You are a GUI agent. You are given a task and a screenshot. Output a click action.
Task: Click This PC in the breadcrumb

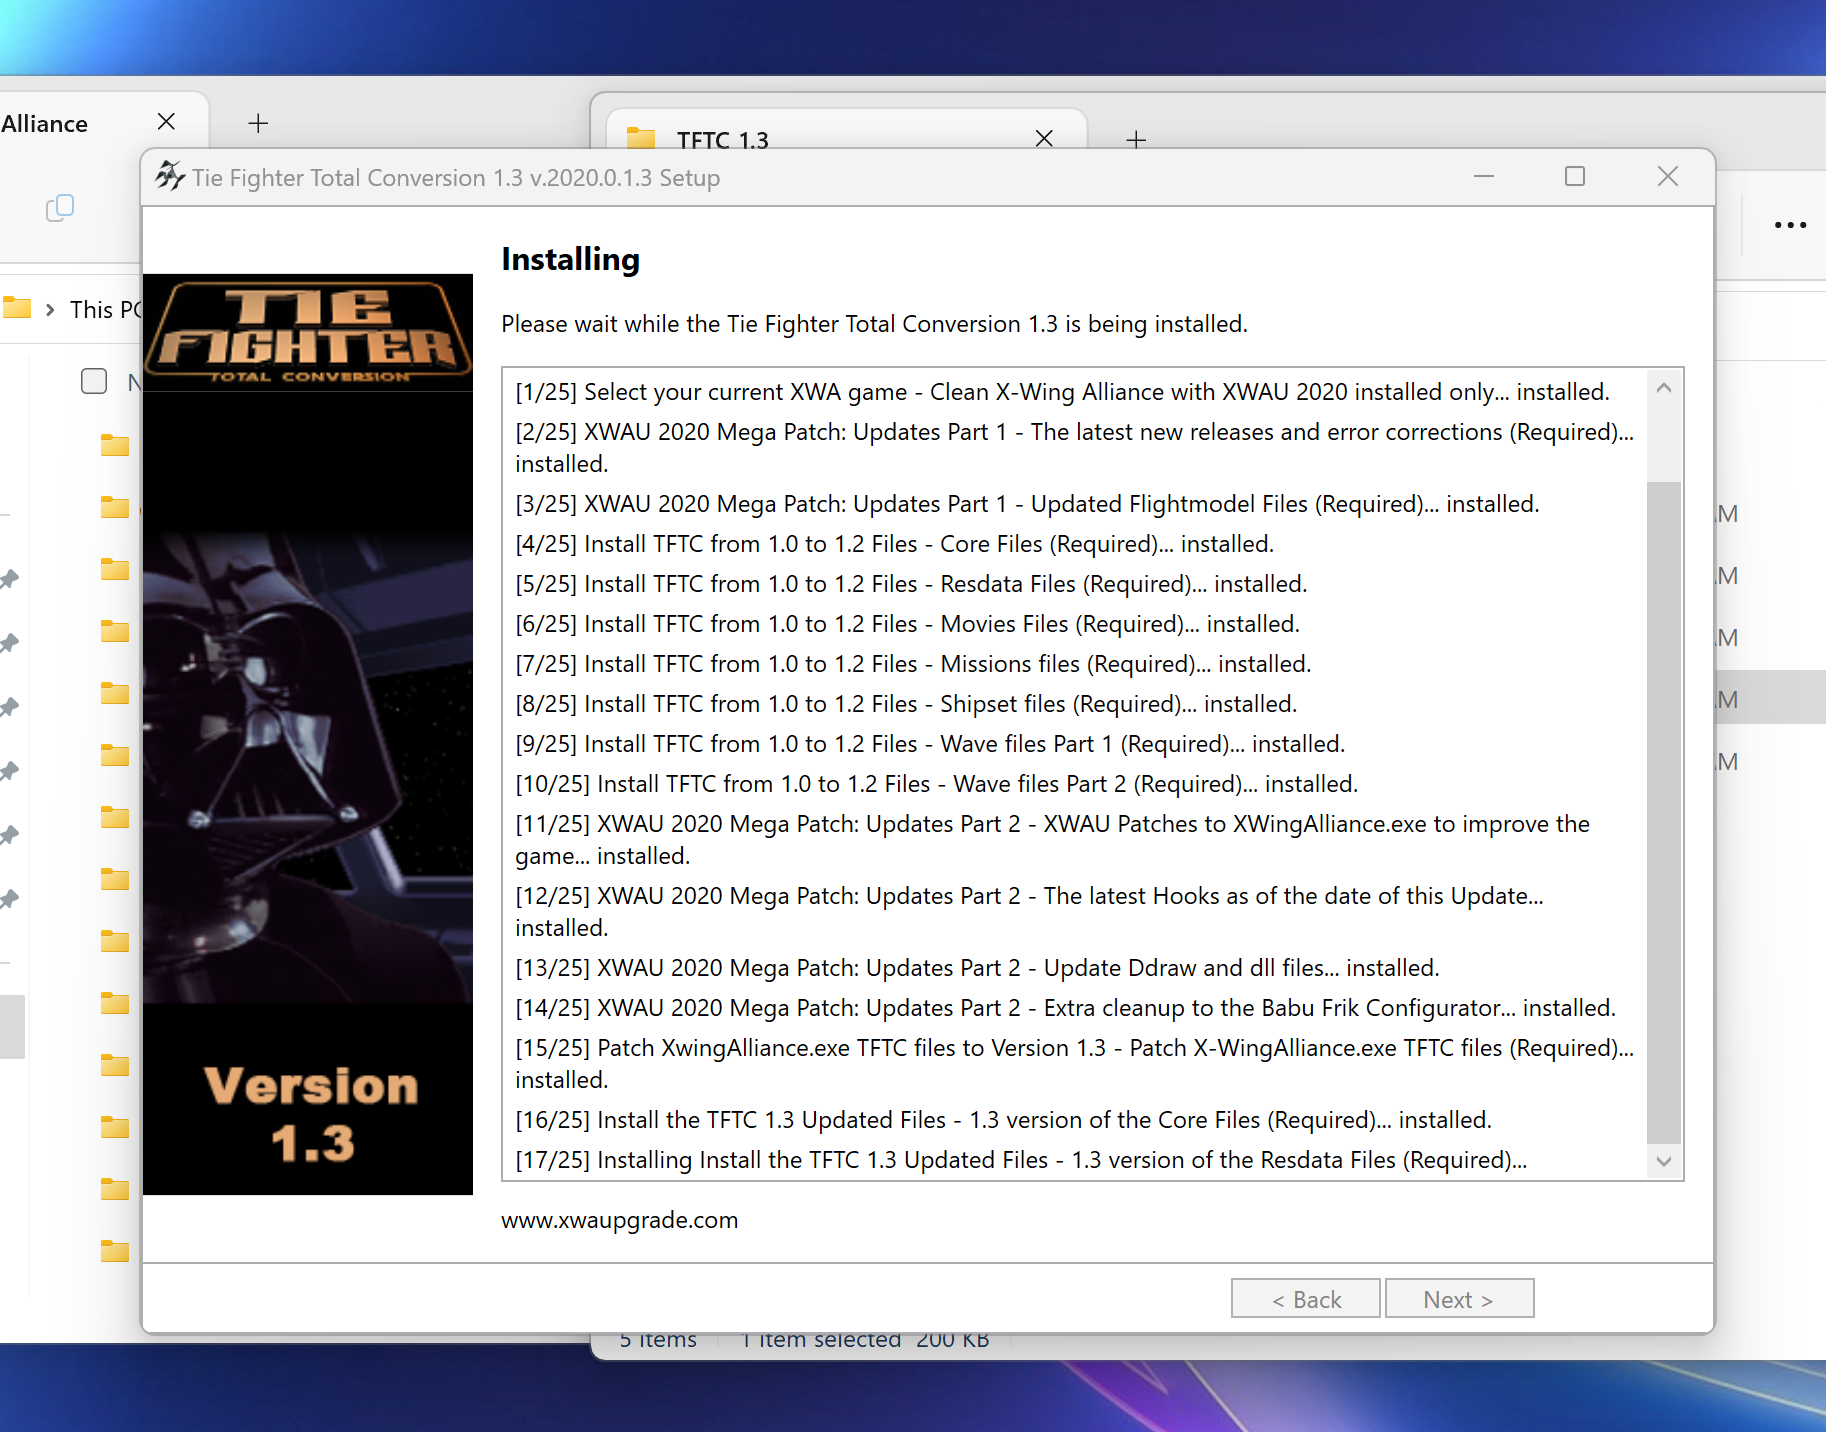[x=106, y=310]
